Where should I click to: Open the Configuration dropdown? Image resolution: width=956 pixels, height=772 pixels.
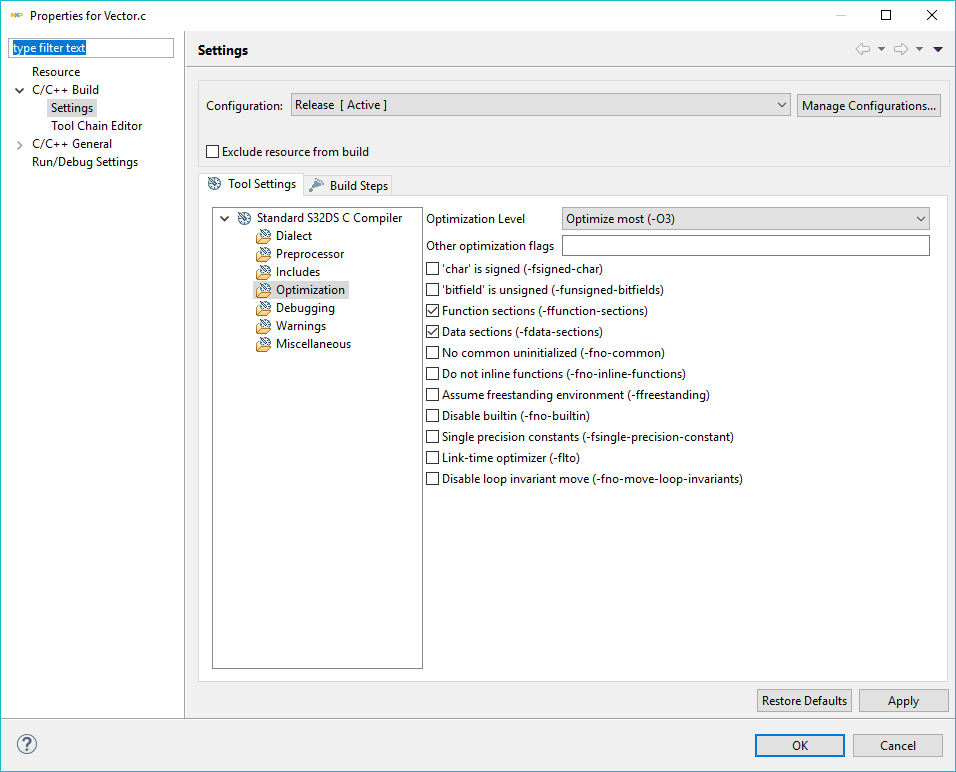click(541, 105)
